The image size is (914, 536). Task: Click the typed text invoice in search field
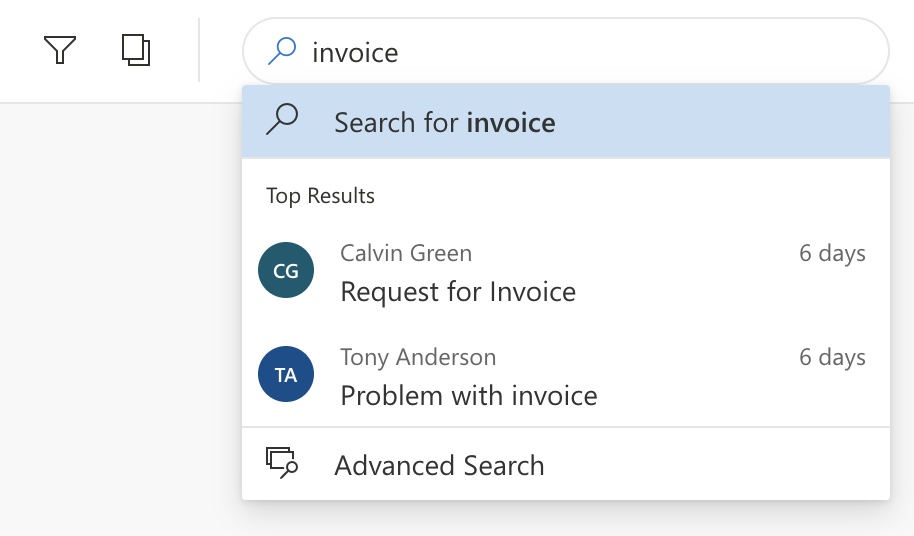[x=355, y=52]
